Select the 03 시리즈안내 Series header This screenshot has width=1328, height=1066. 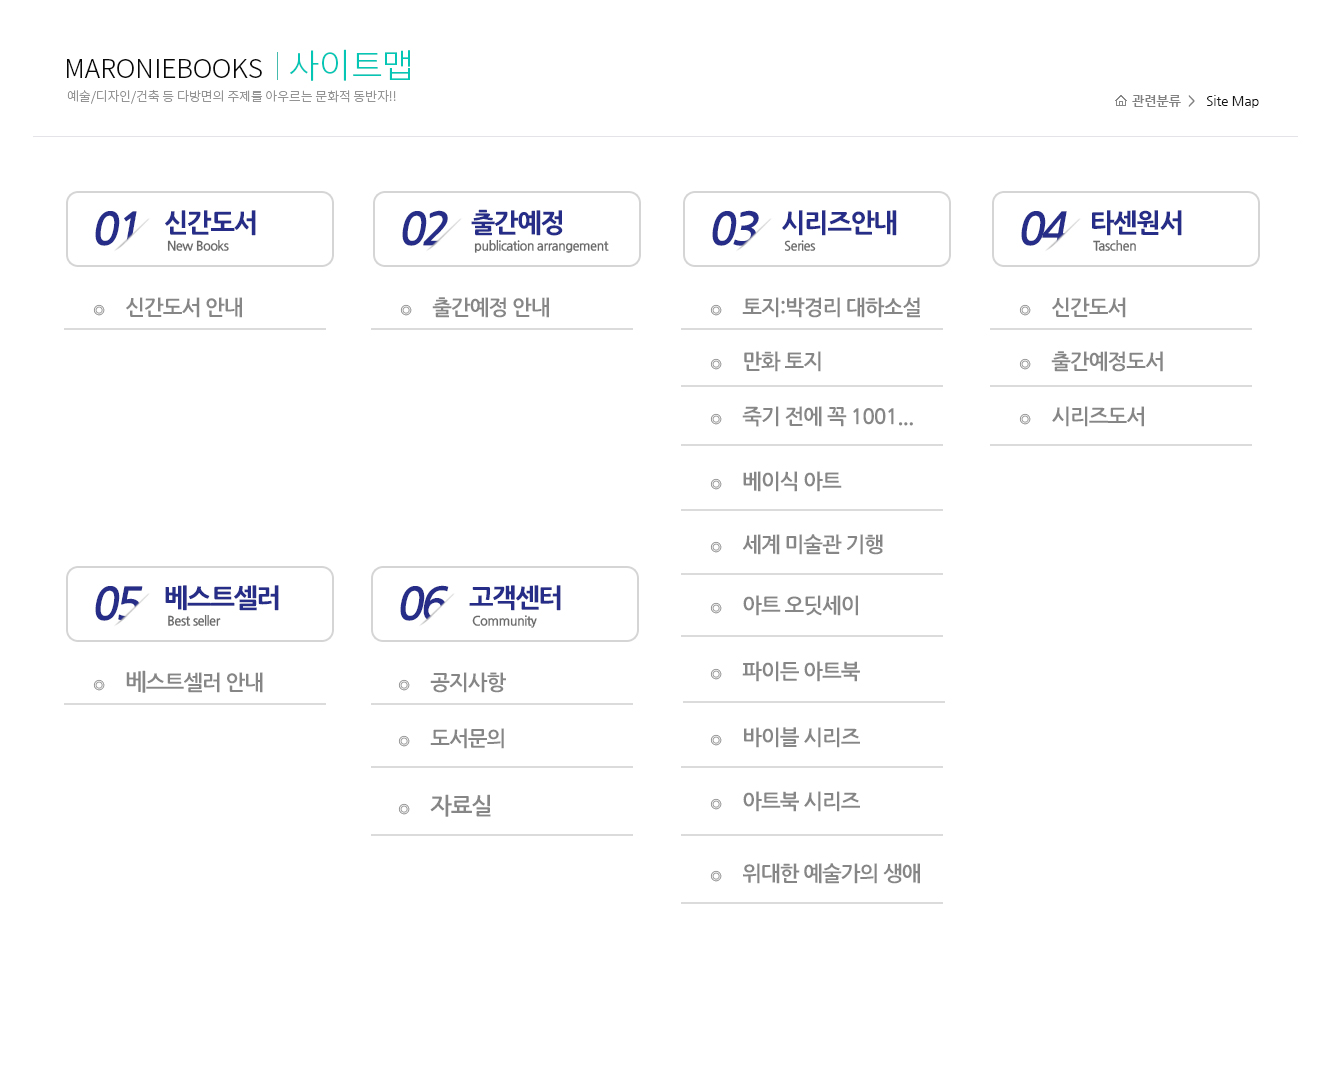click(817, 229)
